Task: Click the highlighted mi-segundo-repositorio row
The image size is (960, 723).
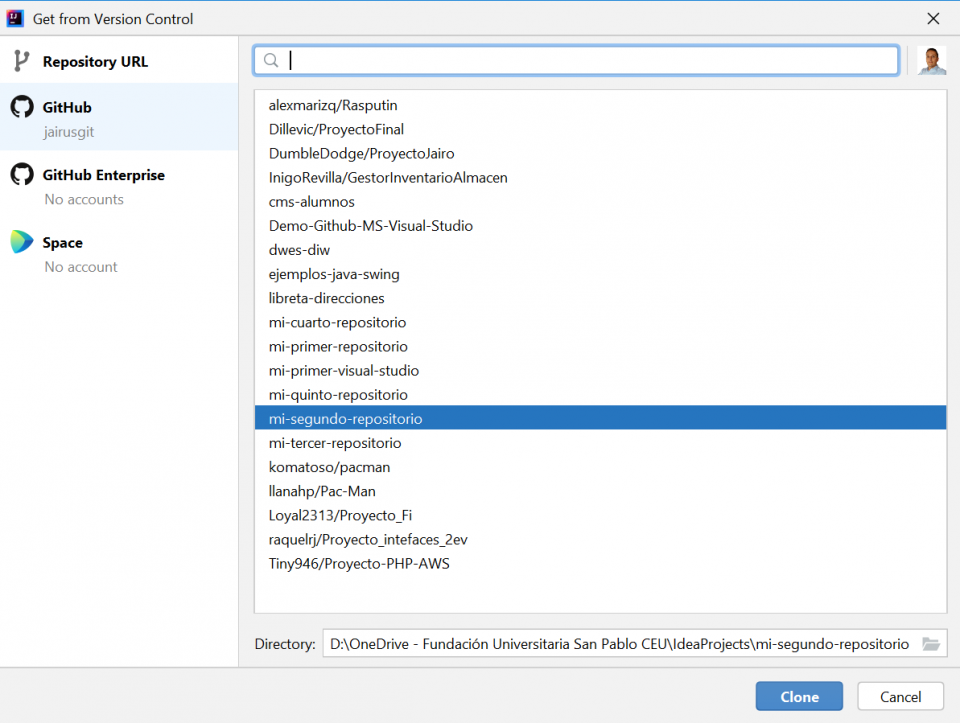Action: (x=601, y=418)
